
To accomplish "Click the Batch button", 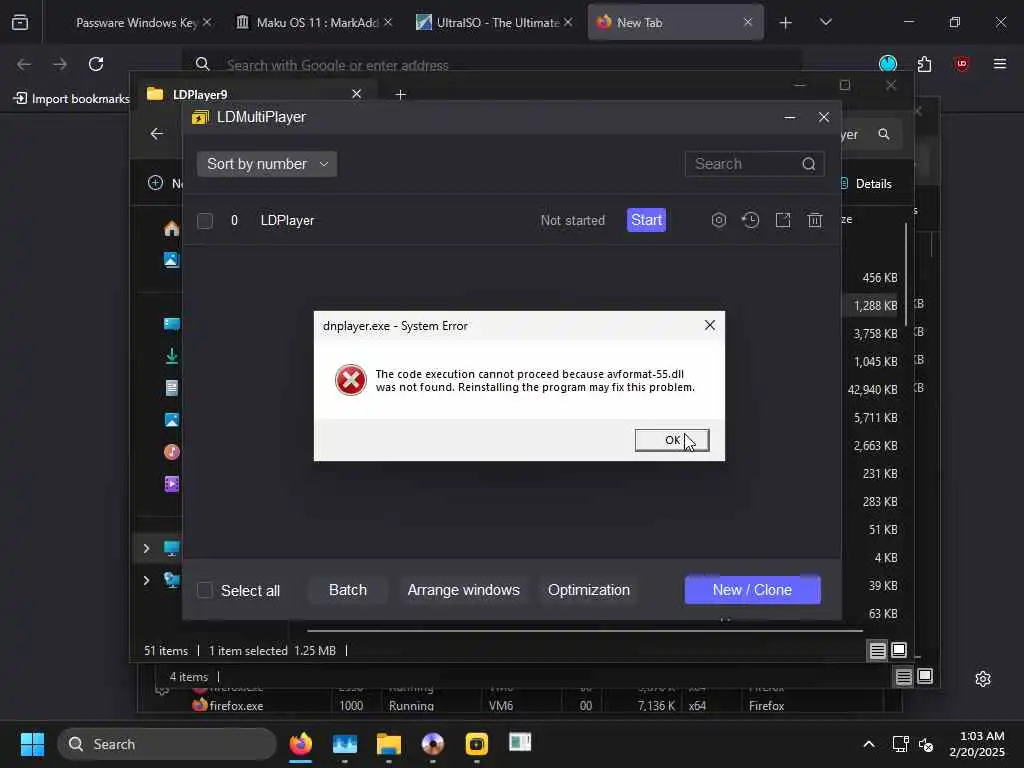I will pyautogui.click(x=348, y=590).
